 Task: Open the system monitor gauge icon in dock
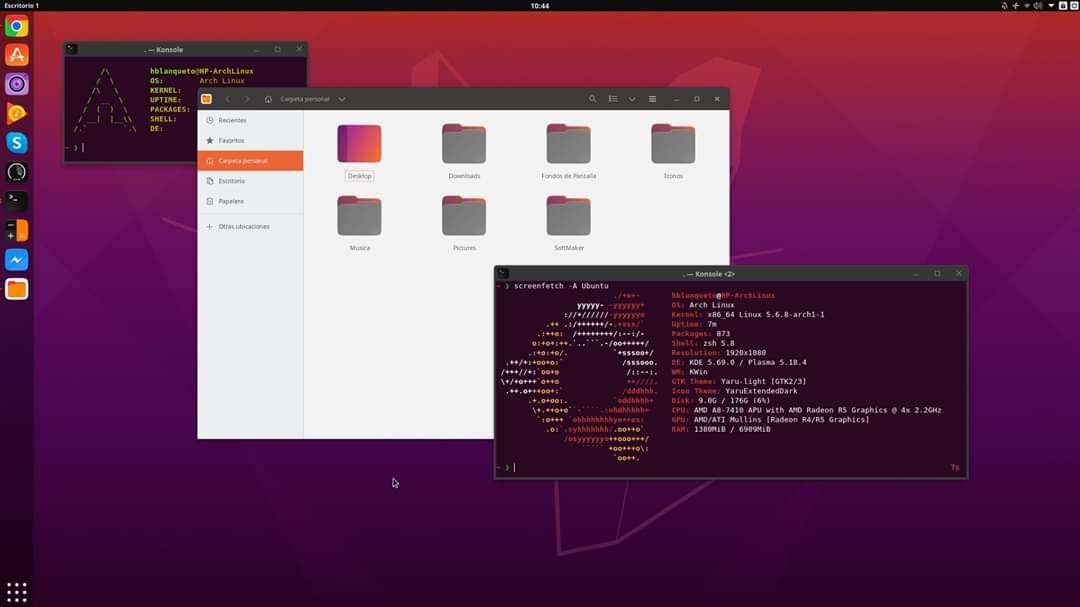click(17, 172)
